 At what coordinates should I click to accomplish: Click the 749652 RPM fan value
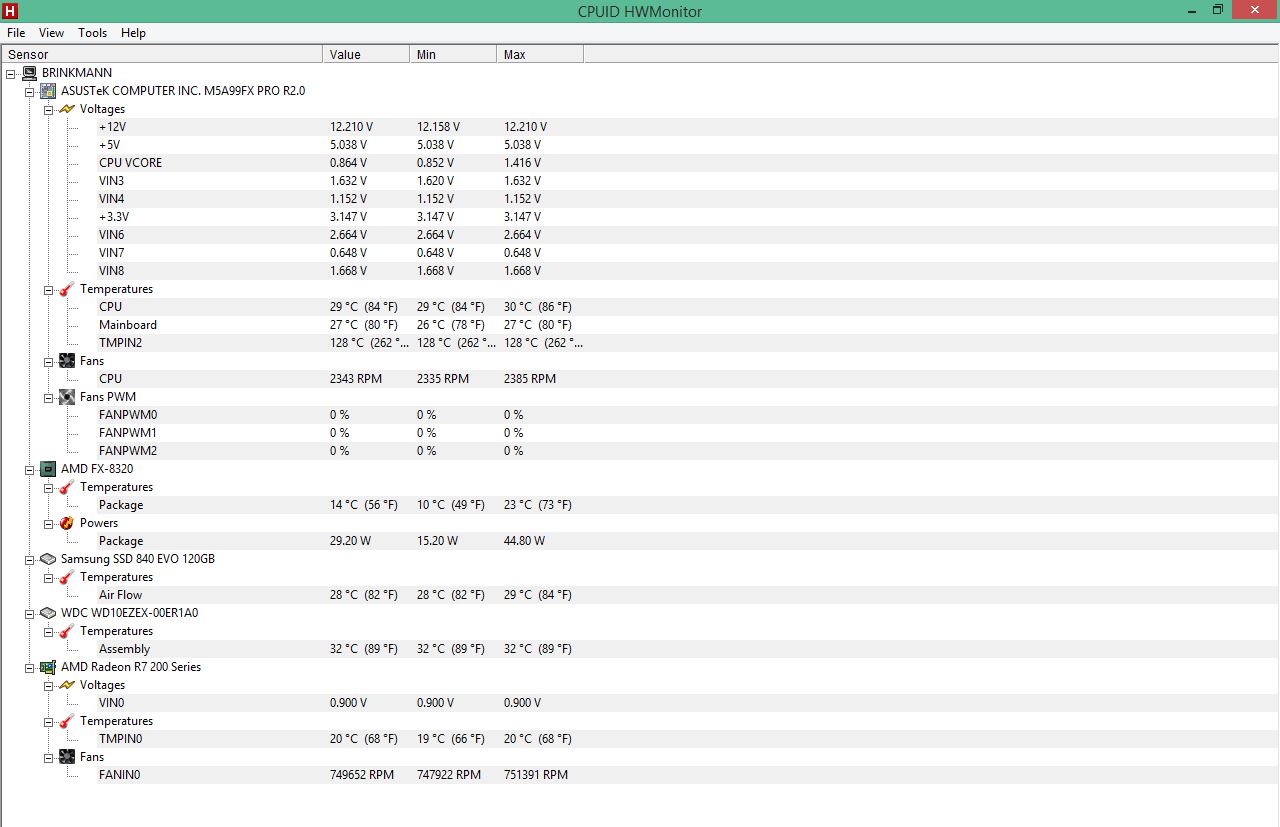(362, 775)
